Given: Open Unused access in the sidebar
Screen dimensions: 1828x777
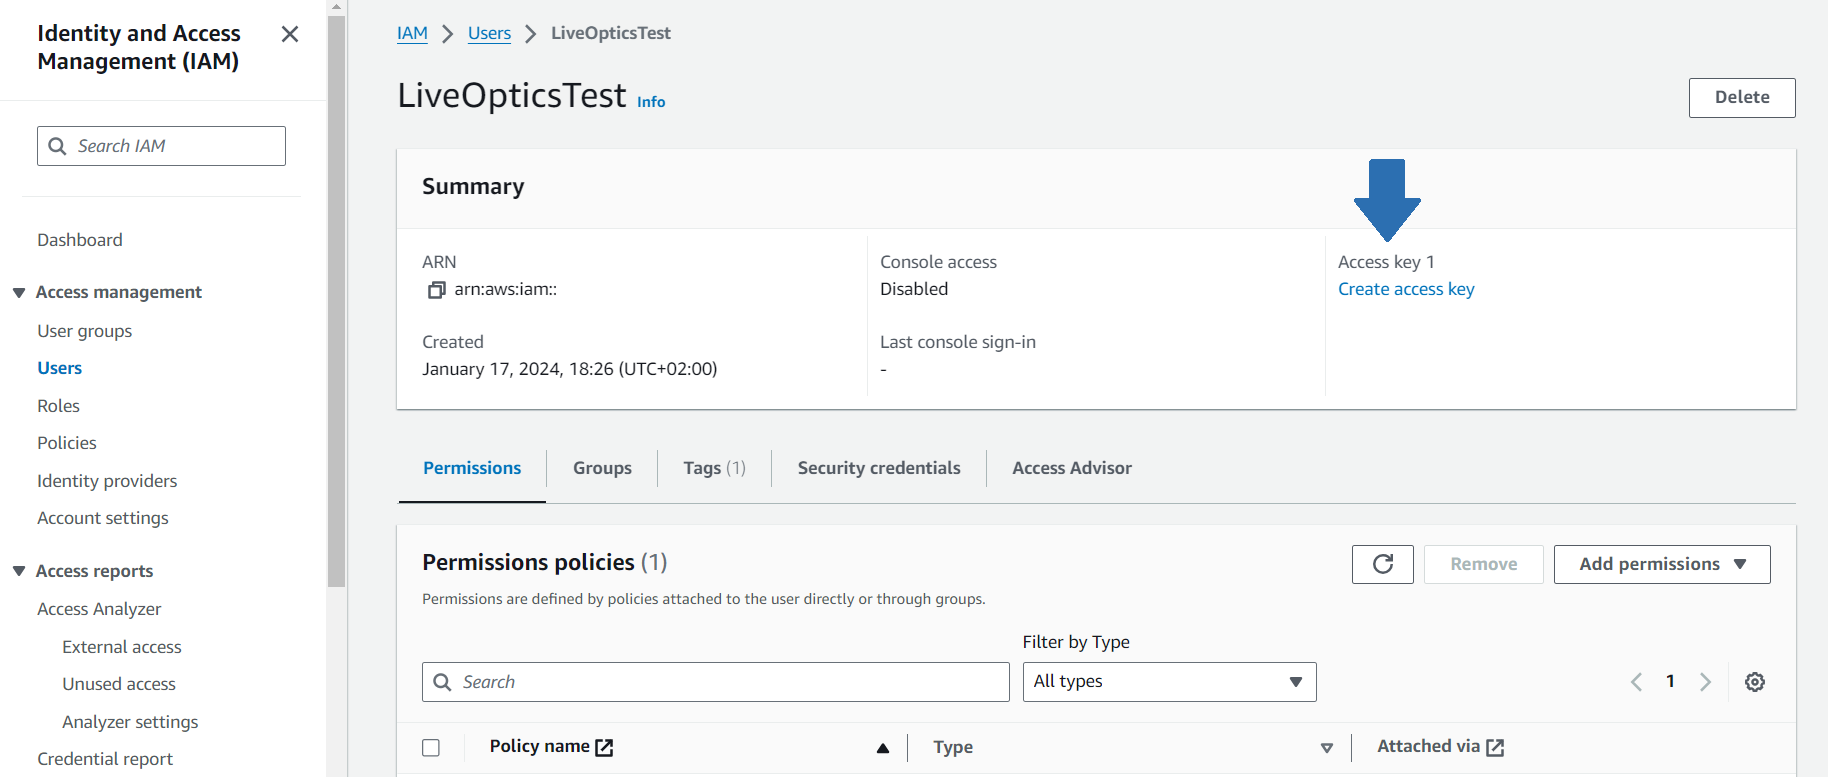Looking at the screenshot, I should [119, 684].
